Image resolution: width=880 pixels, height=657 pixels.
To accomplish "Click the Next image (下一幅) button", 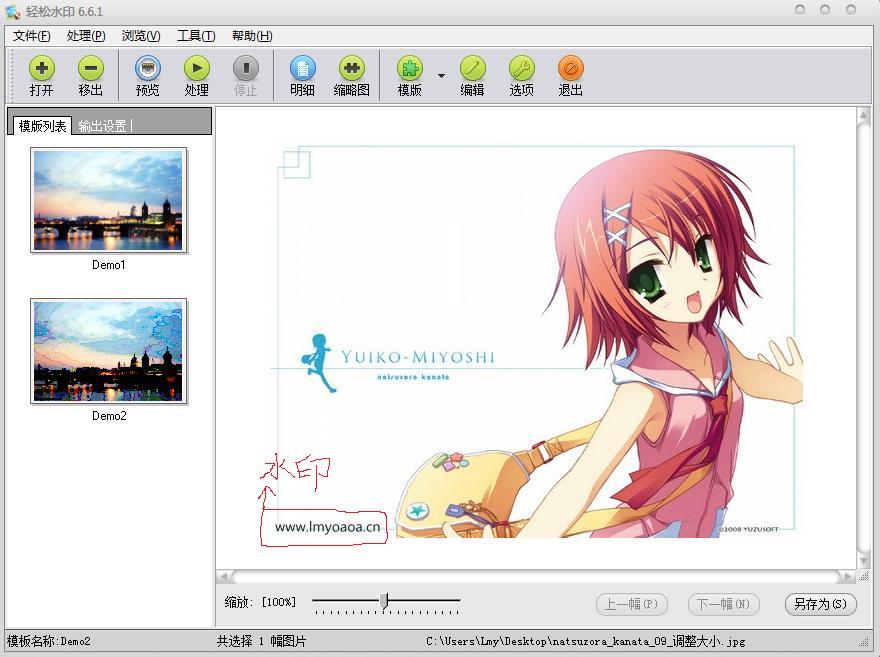I will click(x=723, y=604).
